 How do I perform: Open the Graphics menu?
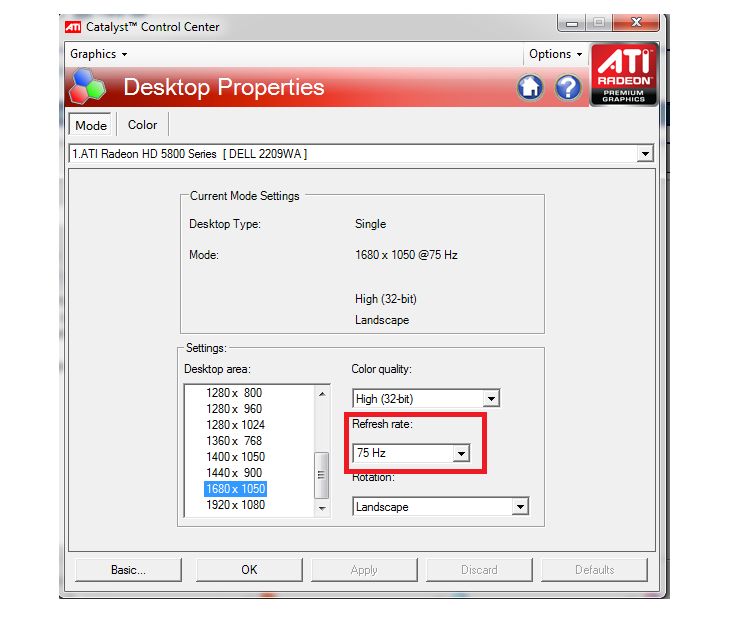click(x=98, y=54)
